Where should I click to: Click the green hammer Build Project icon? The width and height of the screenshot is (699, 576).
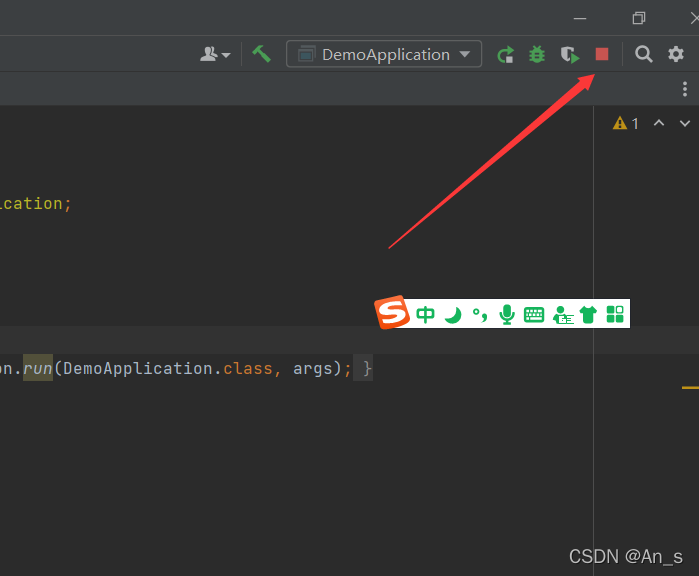(262, 54)
